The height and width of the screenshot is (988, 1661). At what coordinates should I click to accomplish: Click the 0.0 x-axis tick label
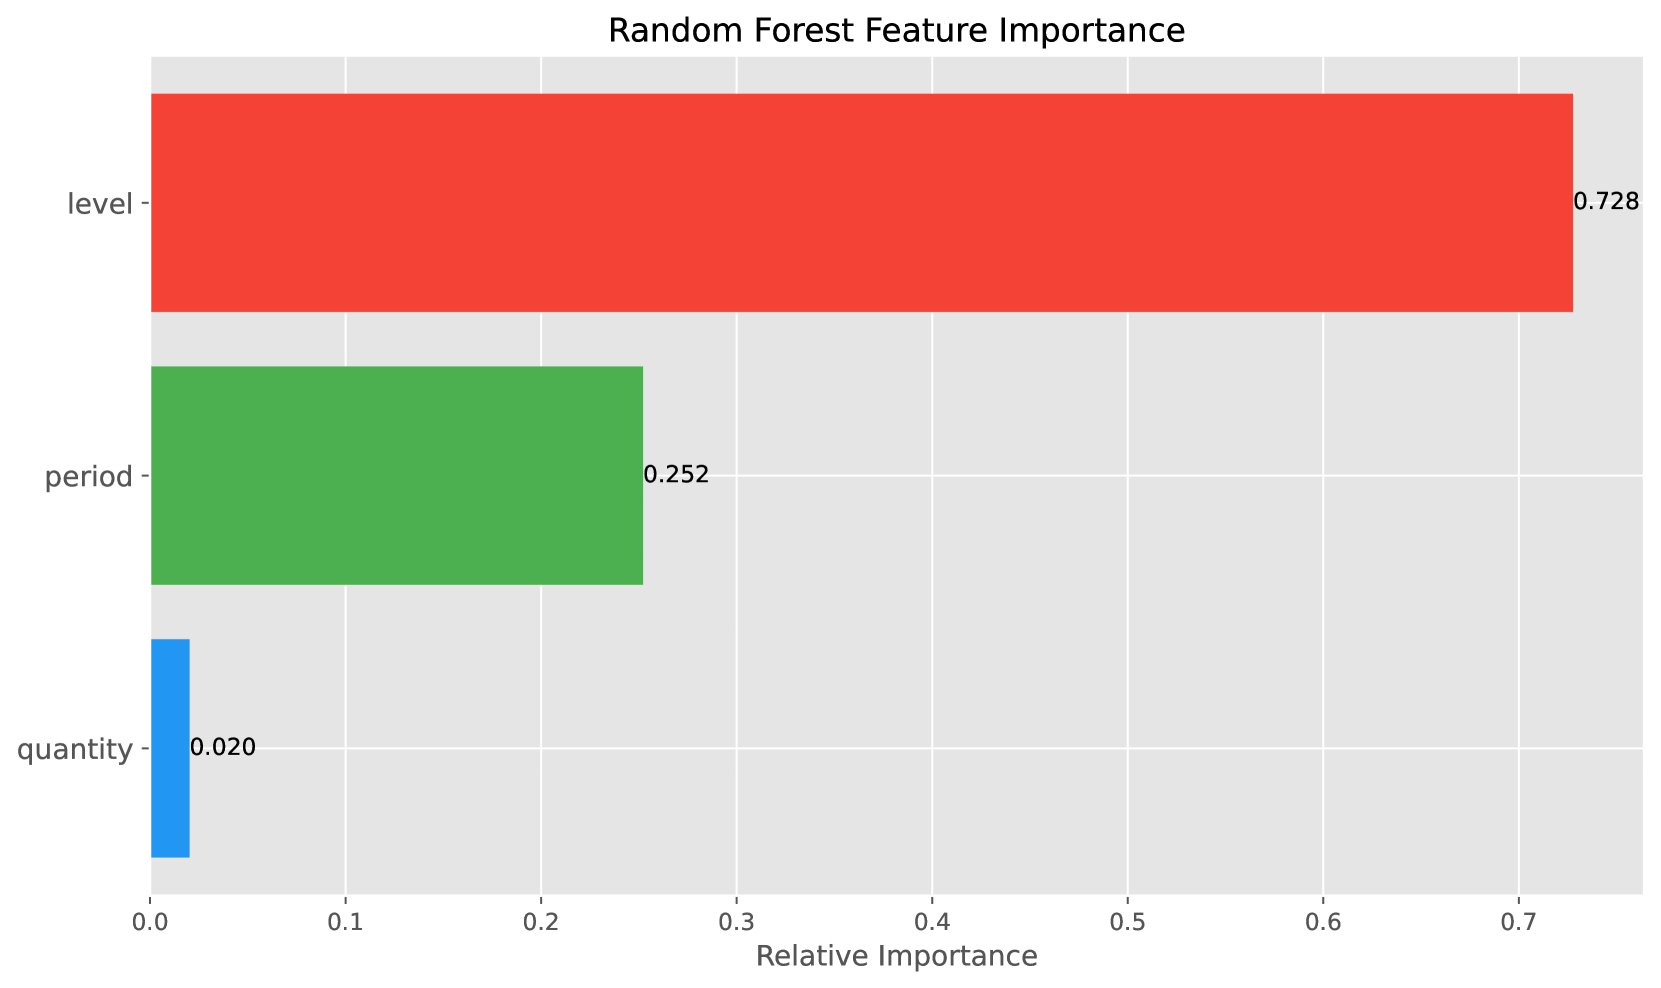click(150, 918)
